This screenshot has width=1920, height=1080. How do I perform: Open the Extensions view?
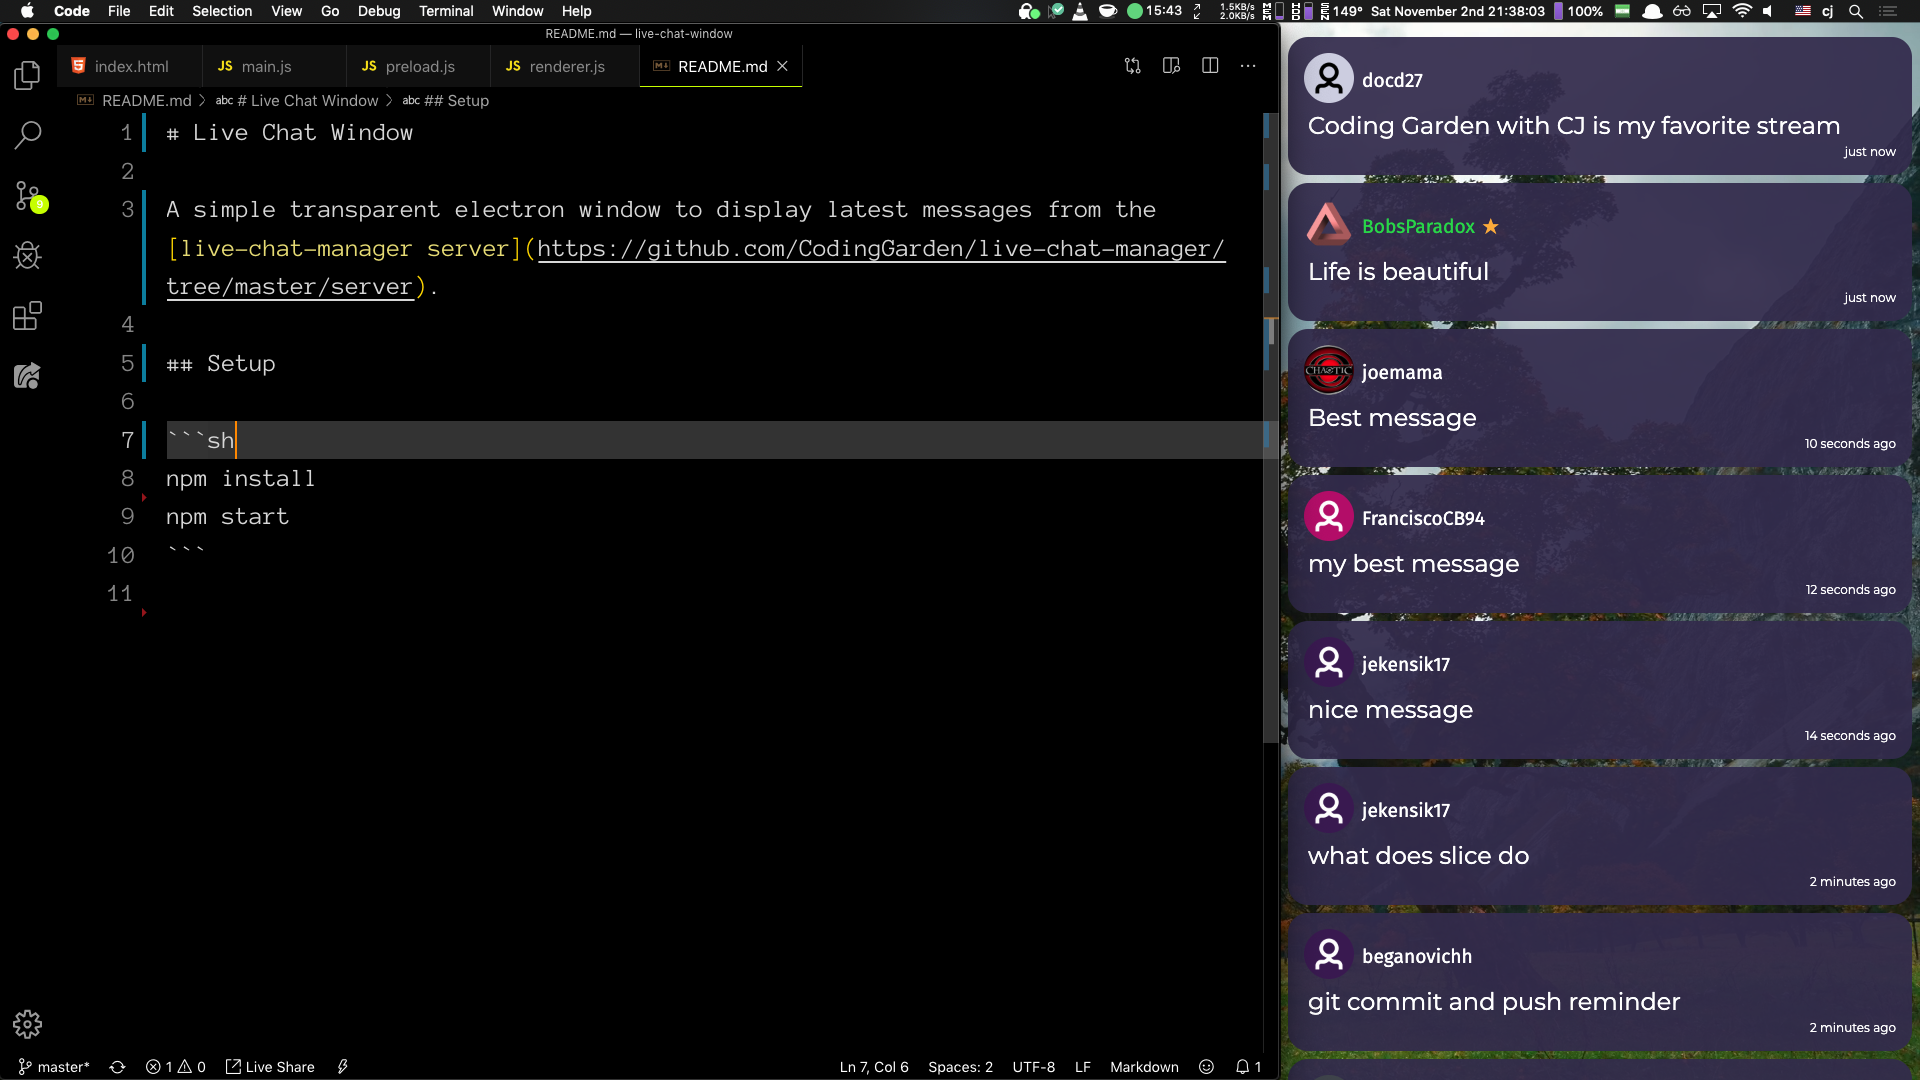27,316
